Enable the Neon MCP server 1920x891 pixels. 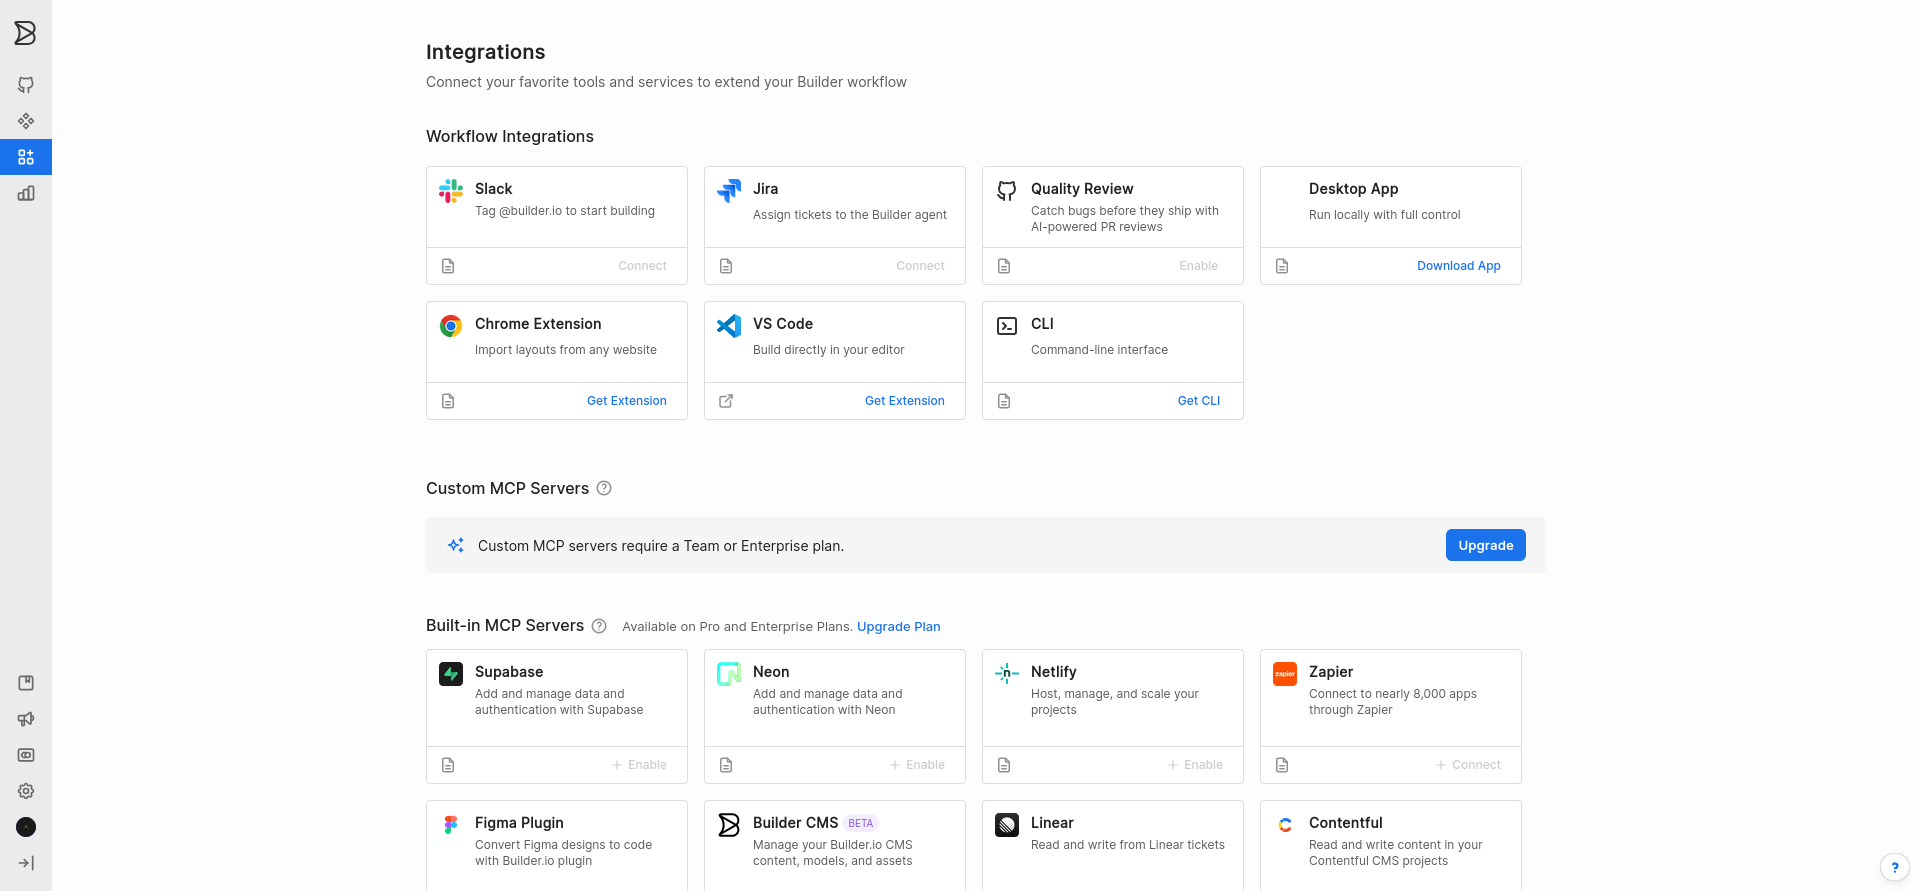pos(917,765)
